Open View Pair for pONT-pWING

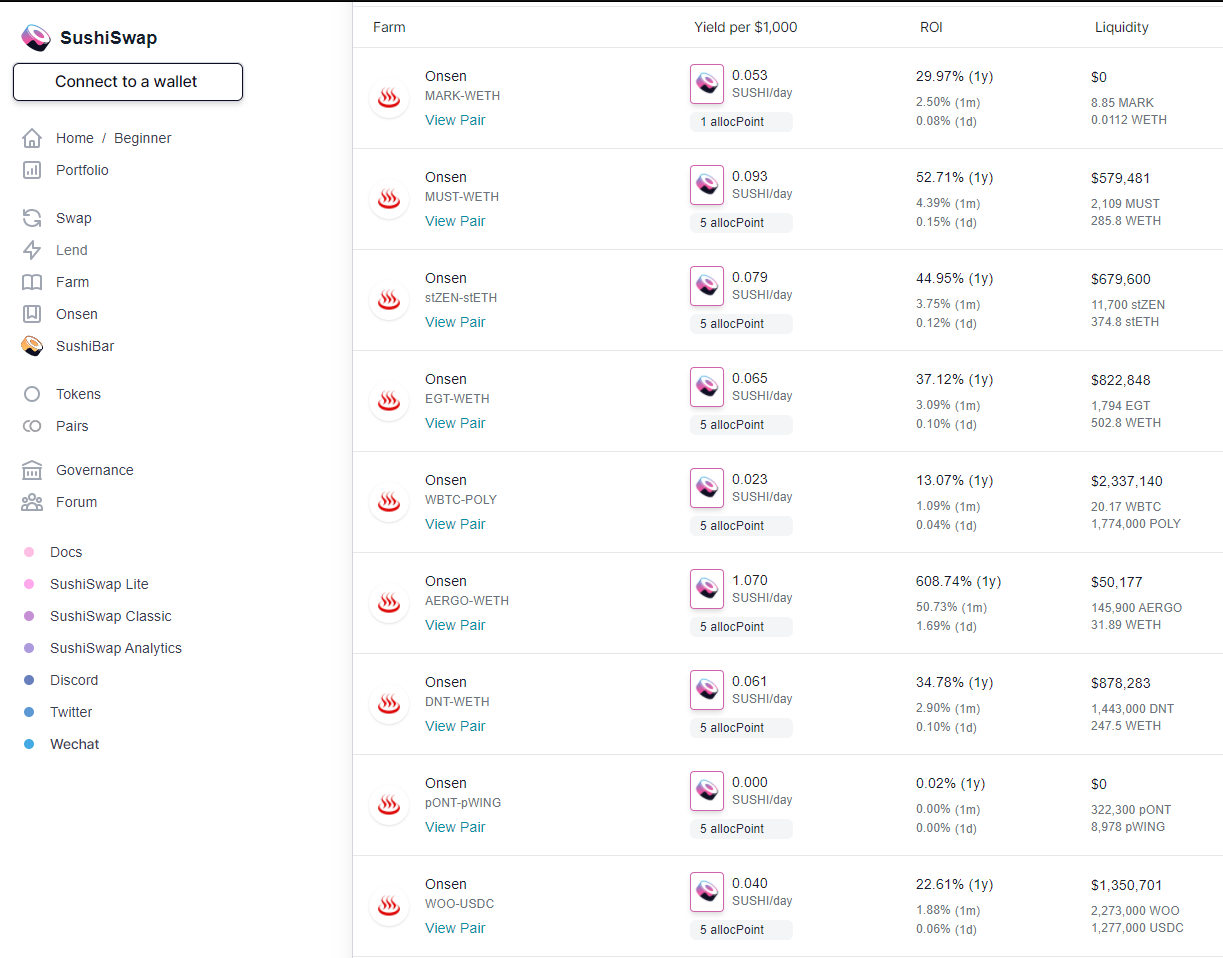tap(455, 827)
